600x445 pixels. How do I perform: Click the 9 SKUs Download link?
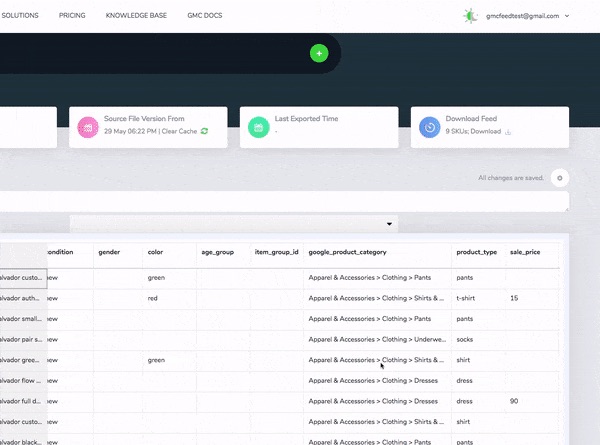[x=472, y=131]
